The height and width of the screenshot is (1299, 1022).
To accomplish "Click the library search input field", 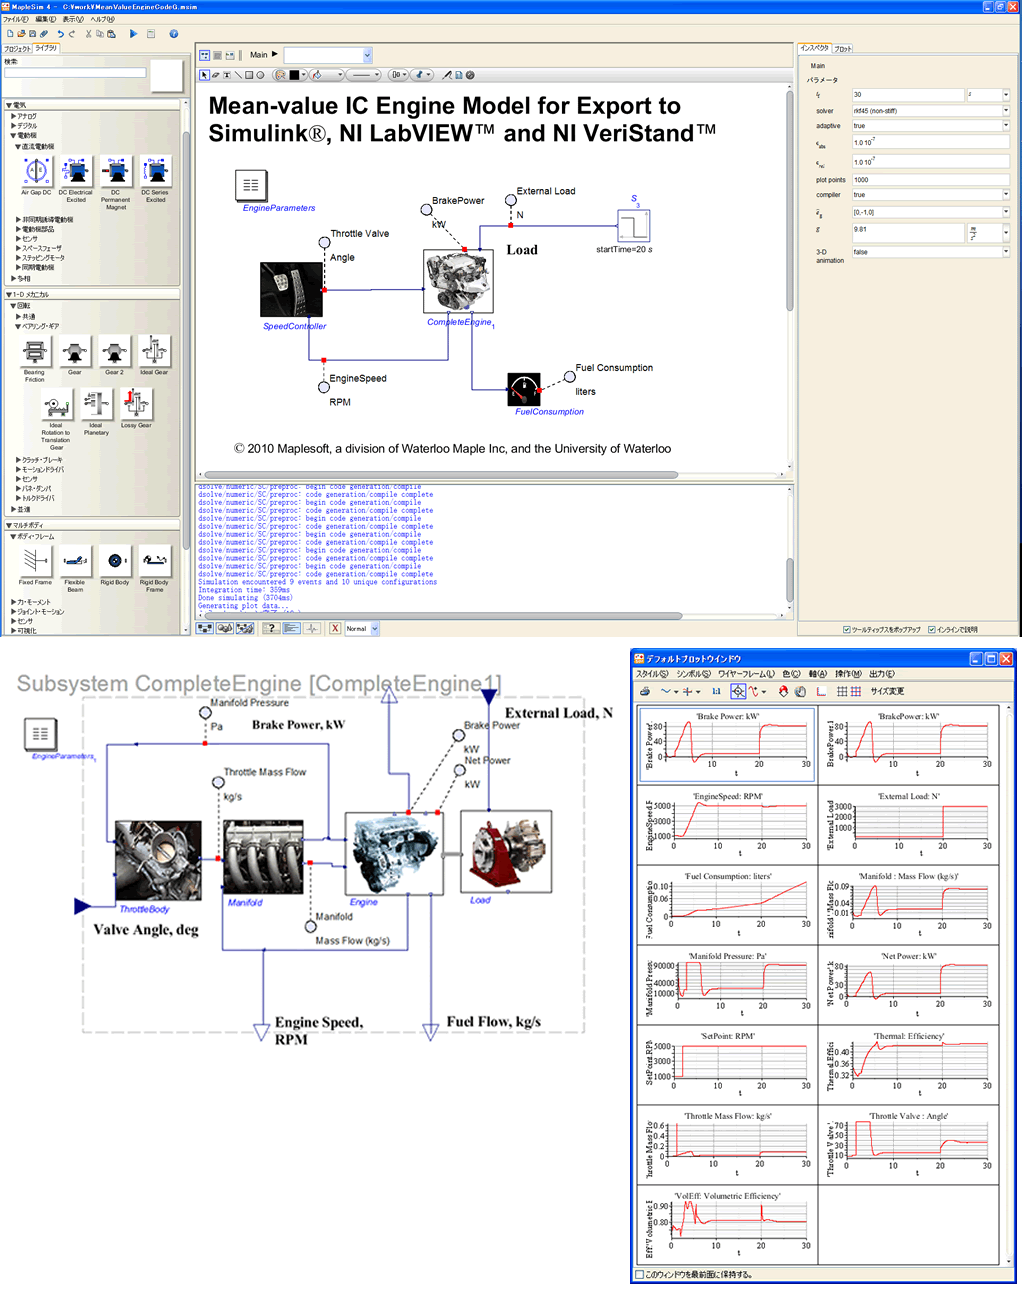I will (x=75, y=73).
